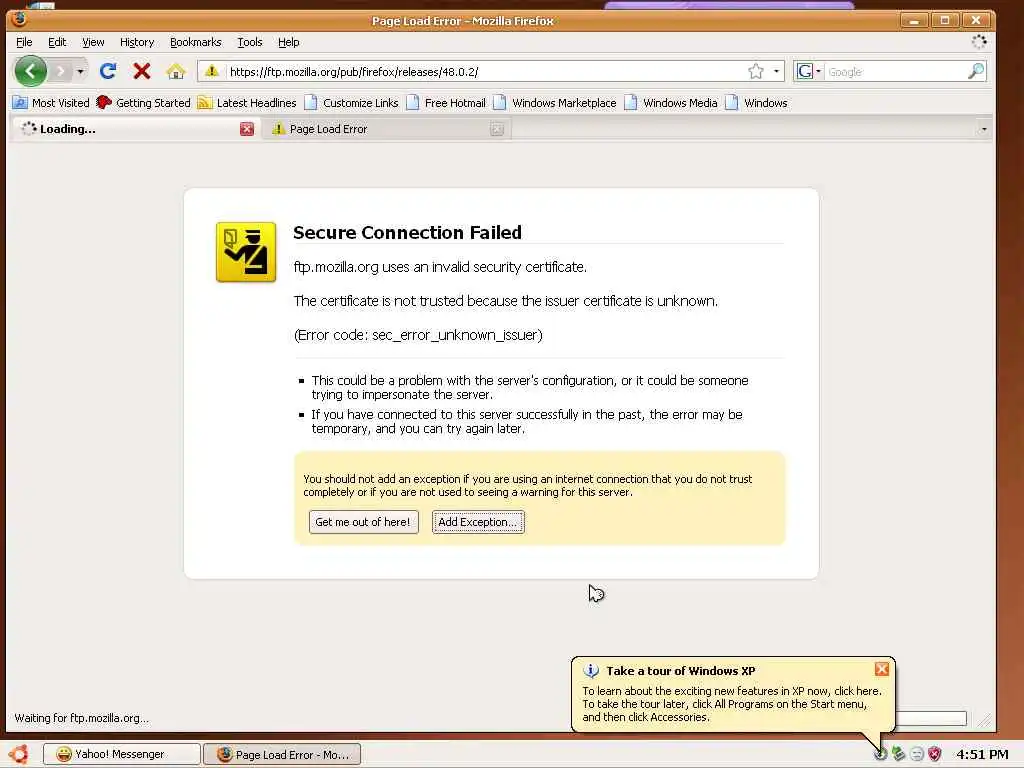Click the Windows bookmark

coord(756,103)
